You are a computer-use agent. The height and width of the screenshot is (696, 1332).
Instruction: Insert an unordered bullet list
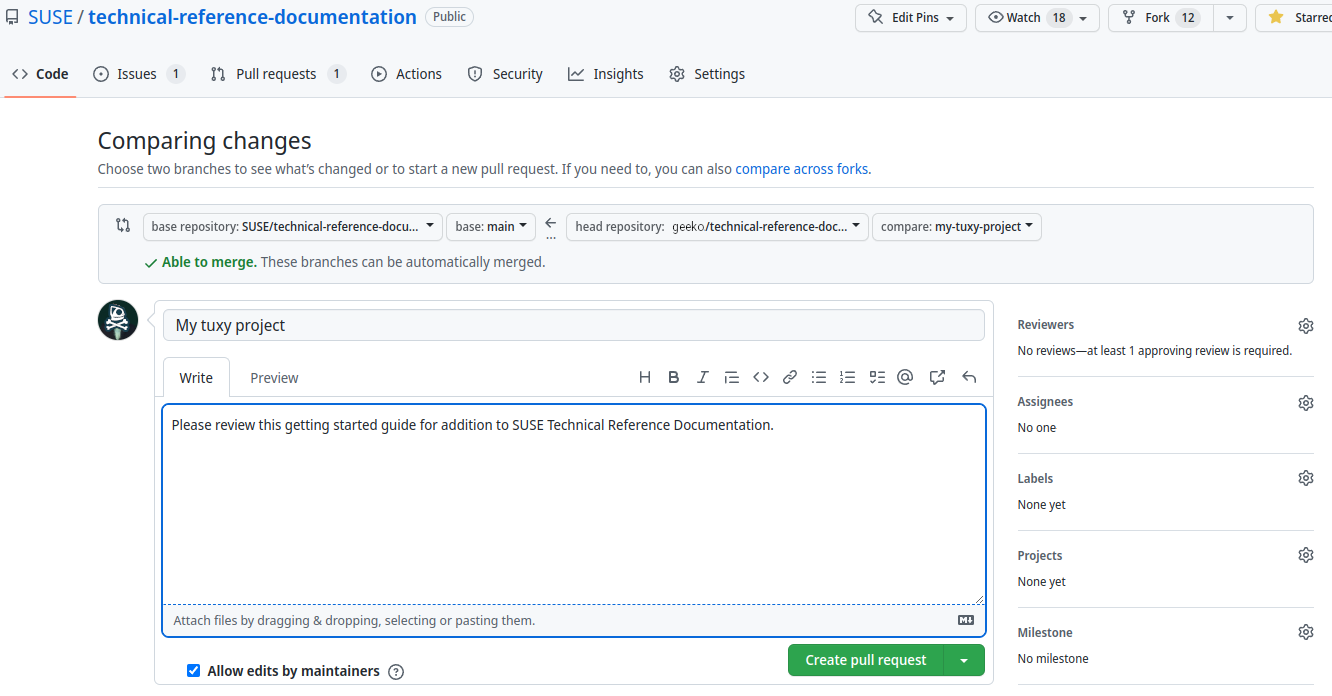(819, 377)
